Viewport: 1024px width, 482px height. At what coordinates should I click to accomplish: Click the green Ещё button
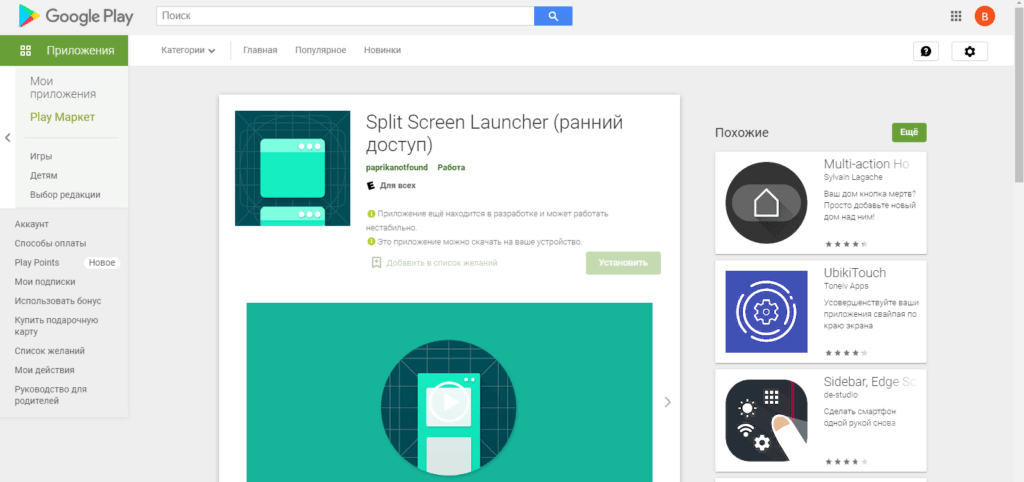909,132
